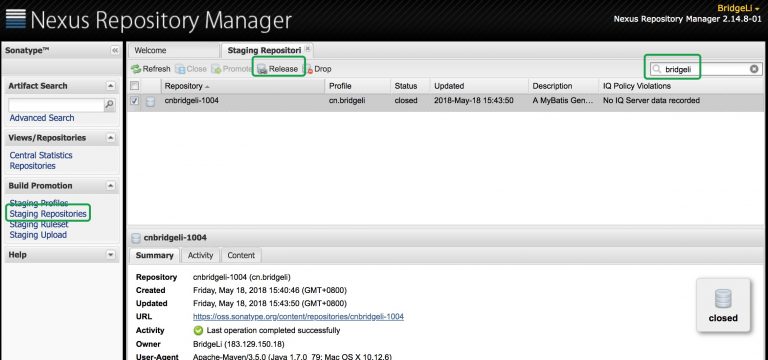Click the Promote toolbar button
The image size is (768, 360).
pos(231,69)
